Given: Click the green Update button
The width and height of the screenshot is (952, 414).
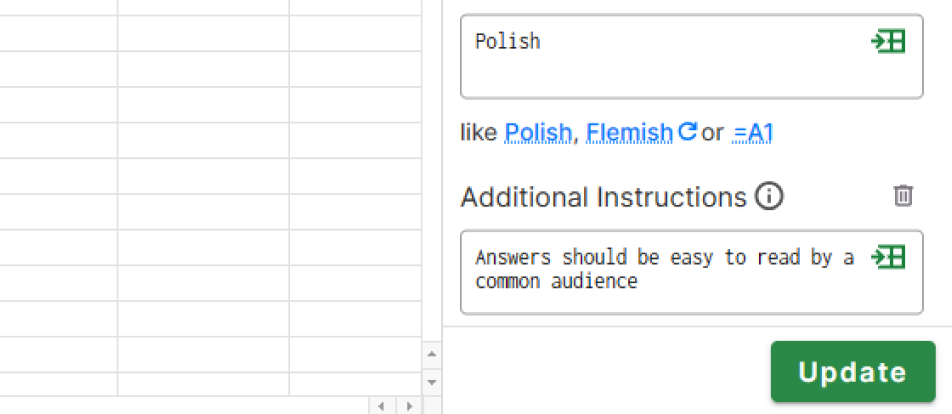Looking at the screenshot, I should pyautogui.click(x=852, y=372).
